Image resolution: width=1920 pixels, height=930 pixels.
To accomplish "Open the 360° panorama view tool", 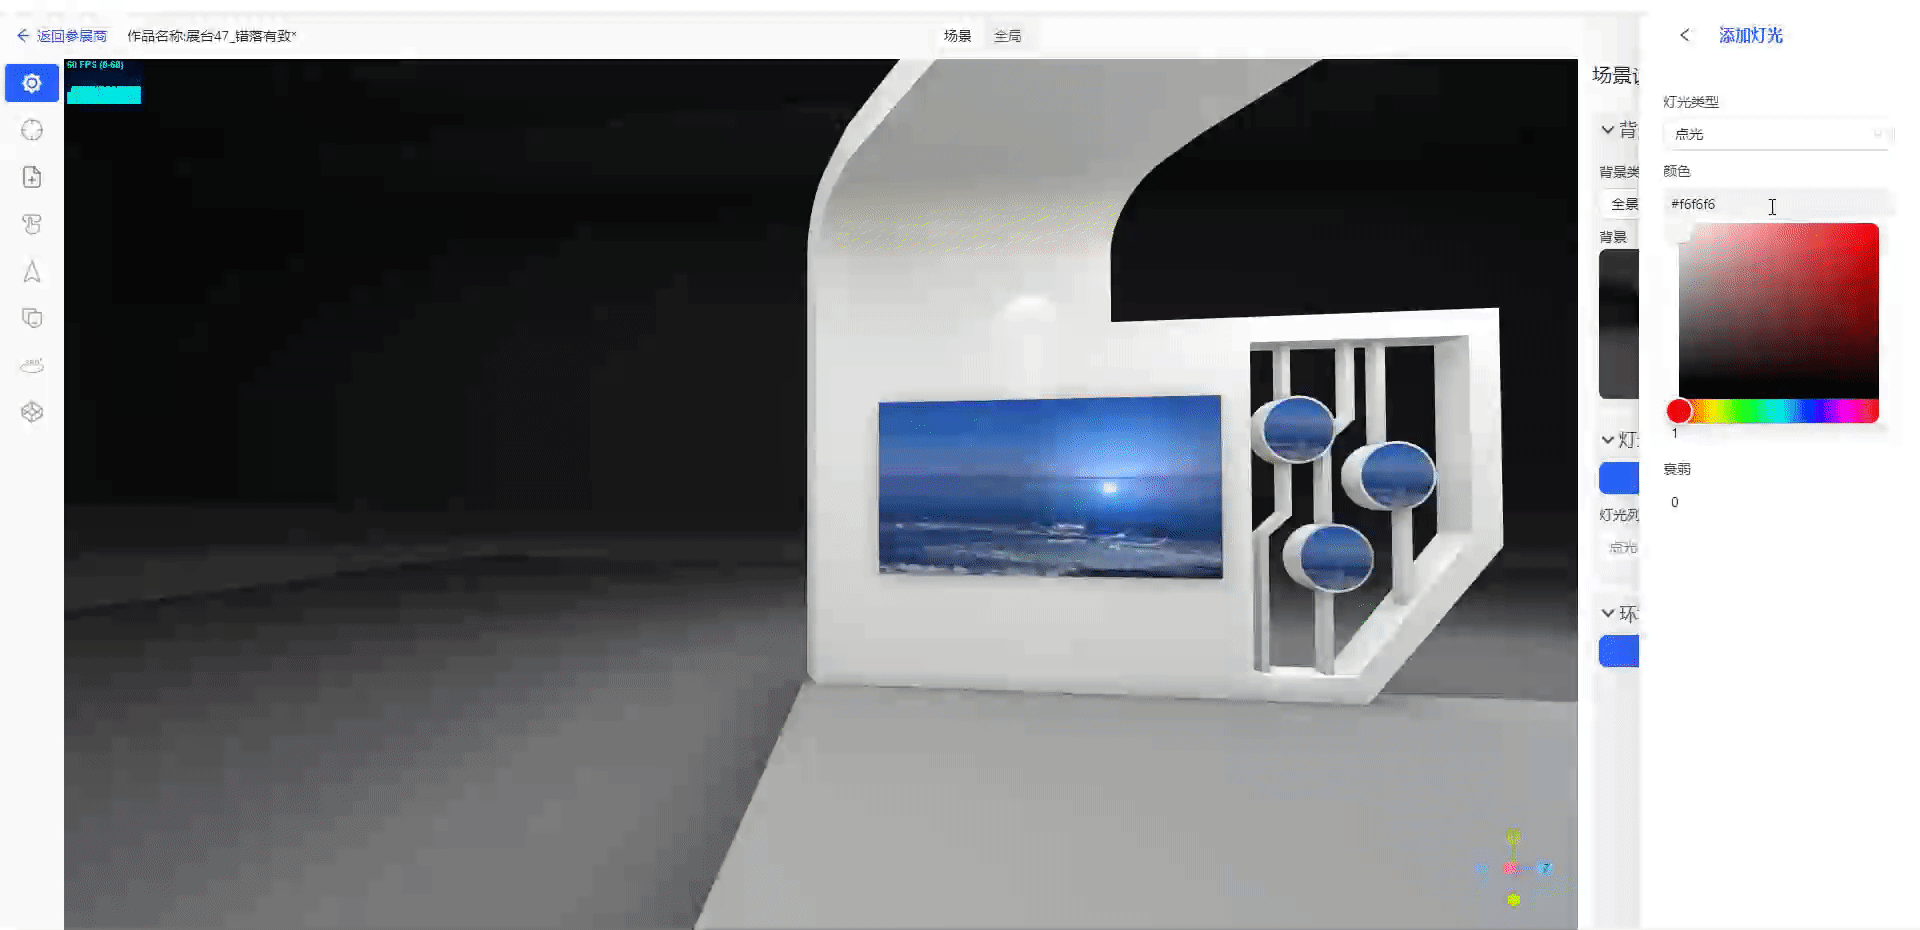I will pyautogui.click(x=32, y=365).
